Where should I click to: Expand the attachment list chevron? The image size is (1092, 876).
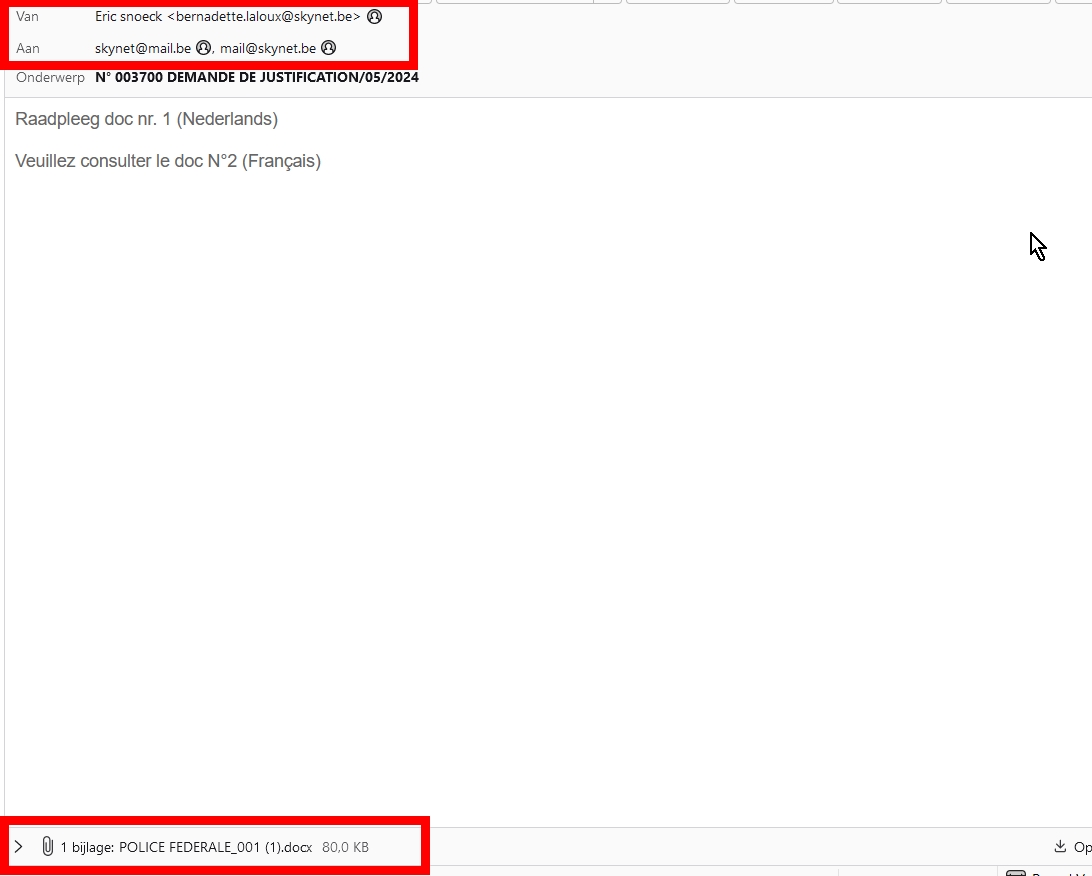point(18,847)
